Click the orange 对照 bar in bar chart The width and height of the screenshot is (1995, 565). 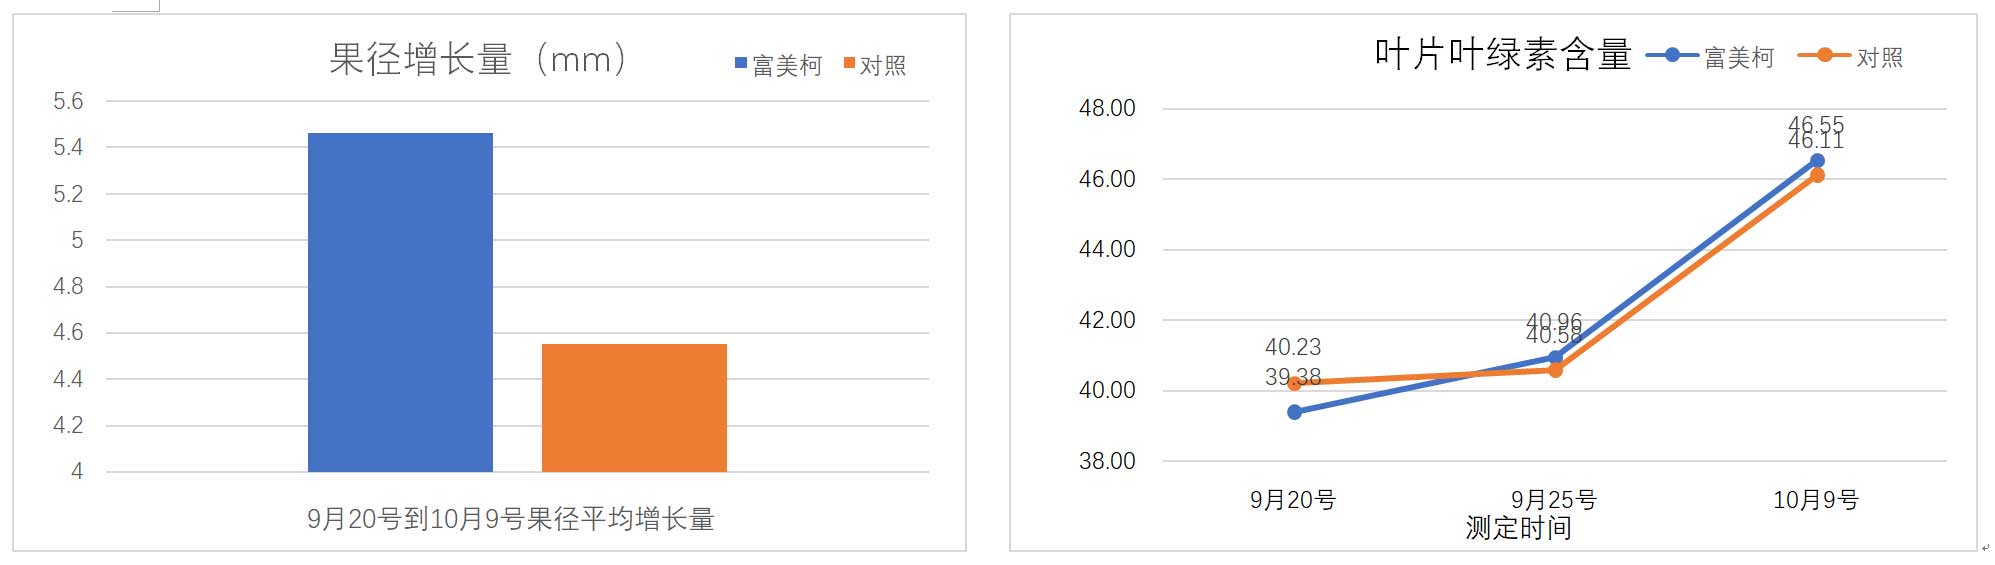click(x=634, y=408)
